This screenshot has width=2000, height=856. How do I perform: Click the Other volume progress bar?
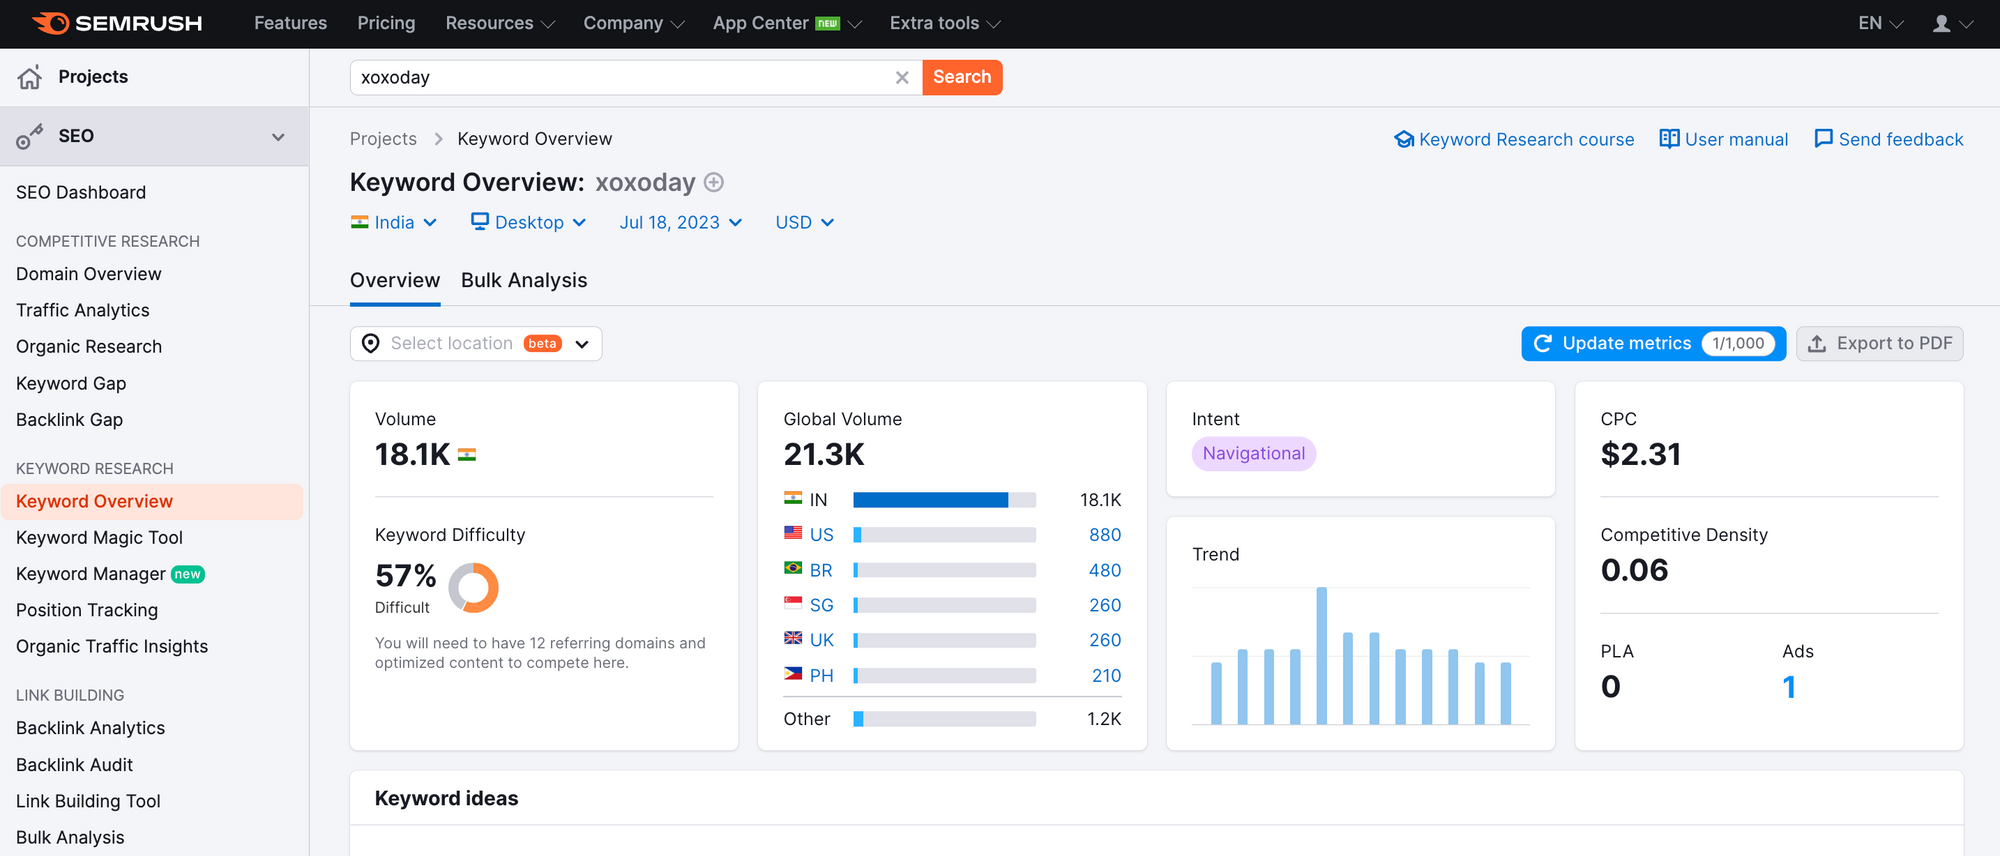coord(944,719)
